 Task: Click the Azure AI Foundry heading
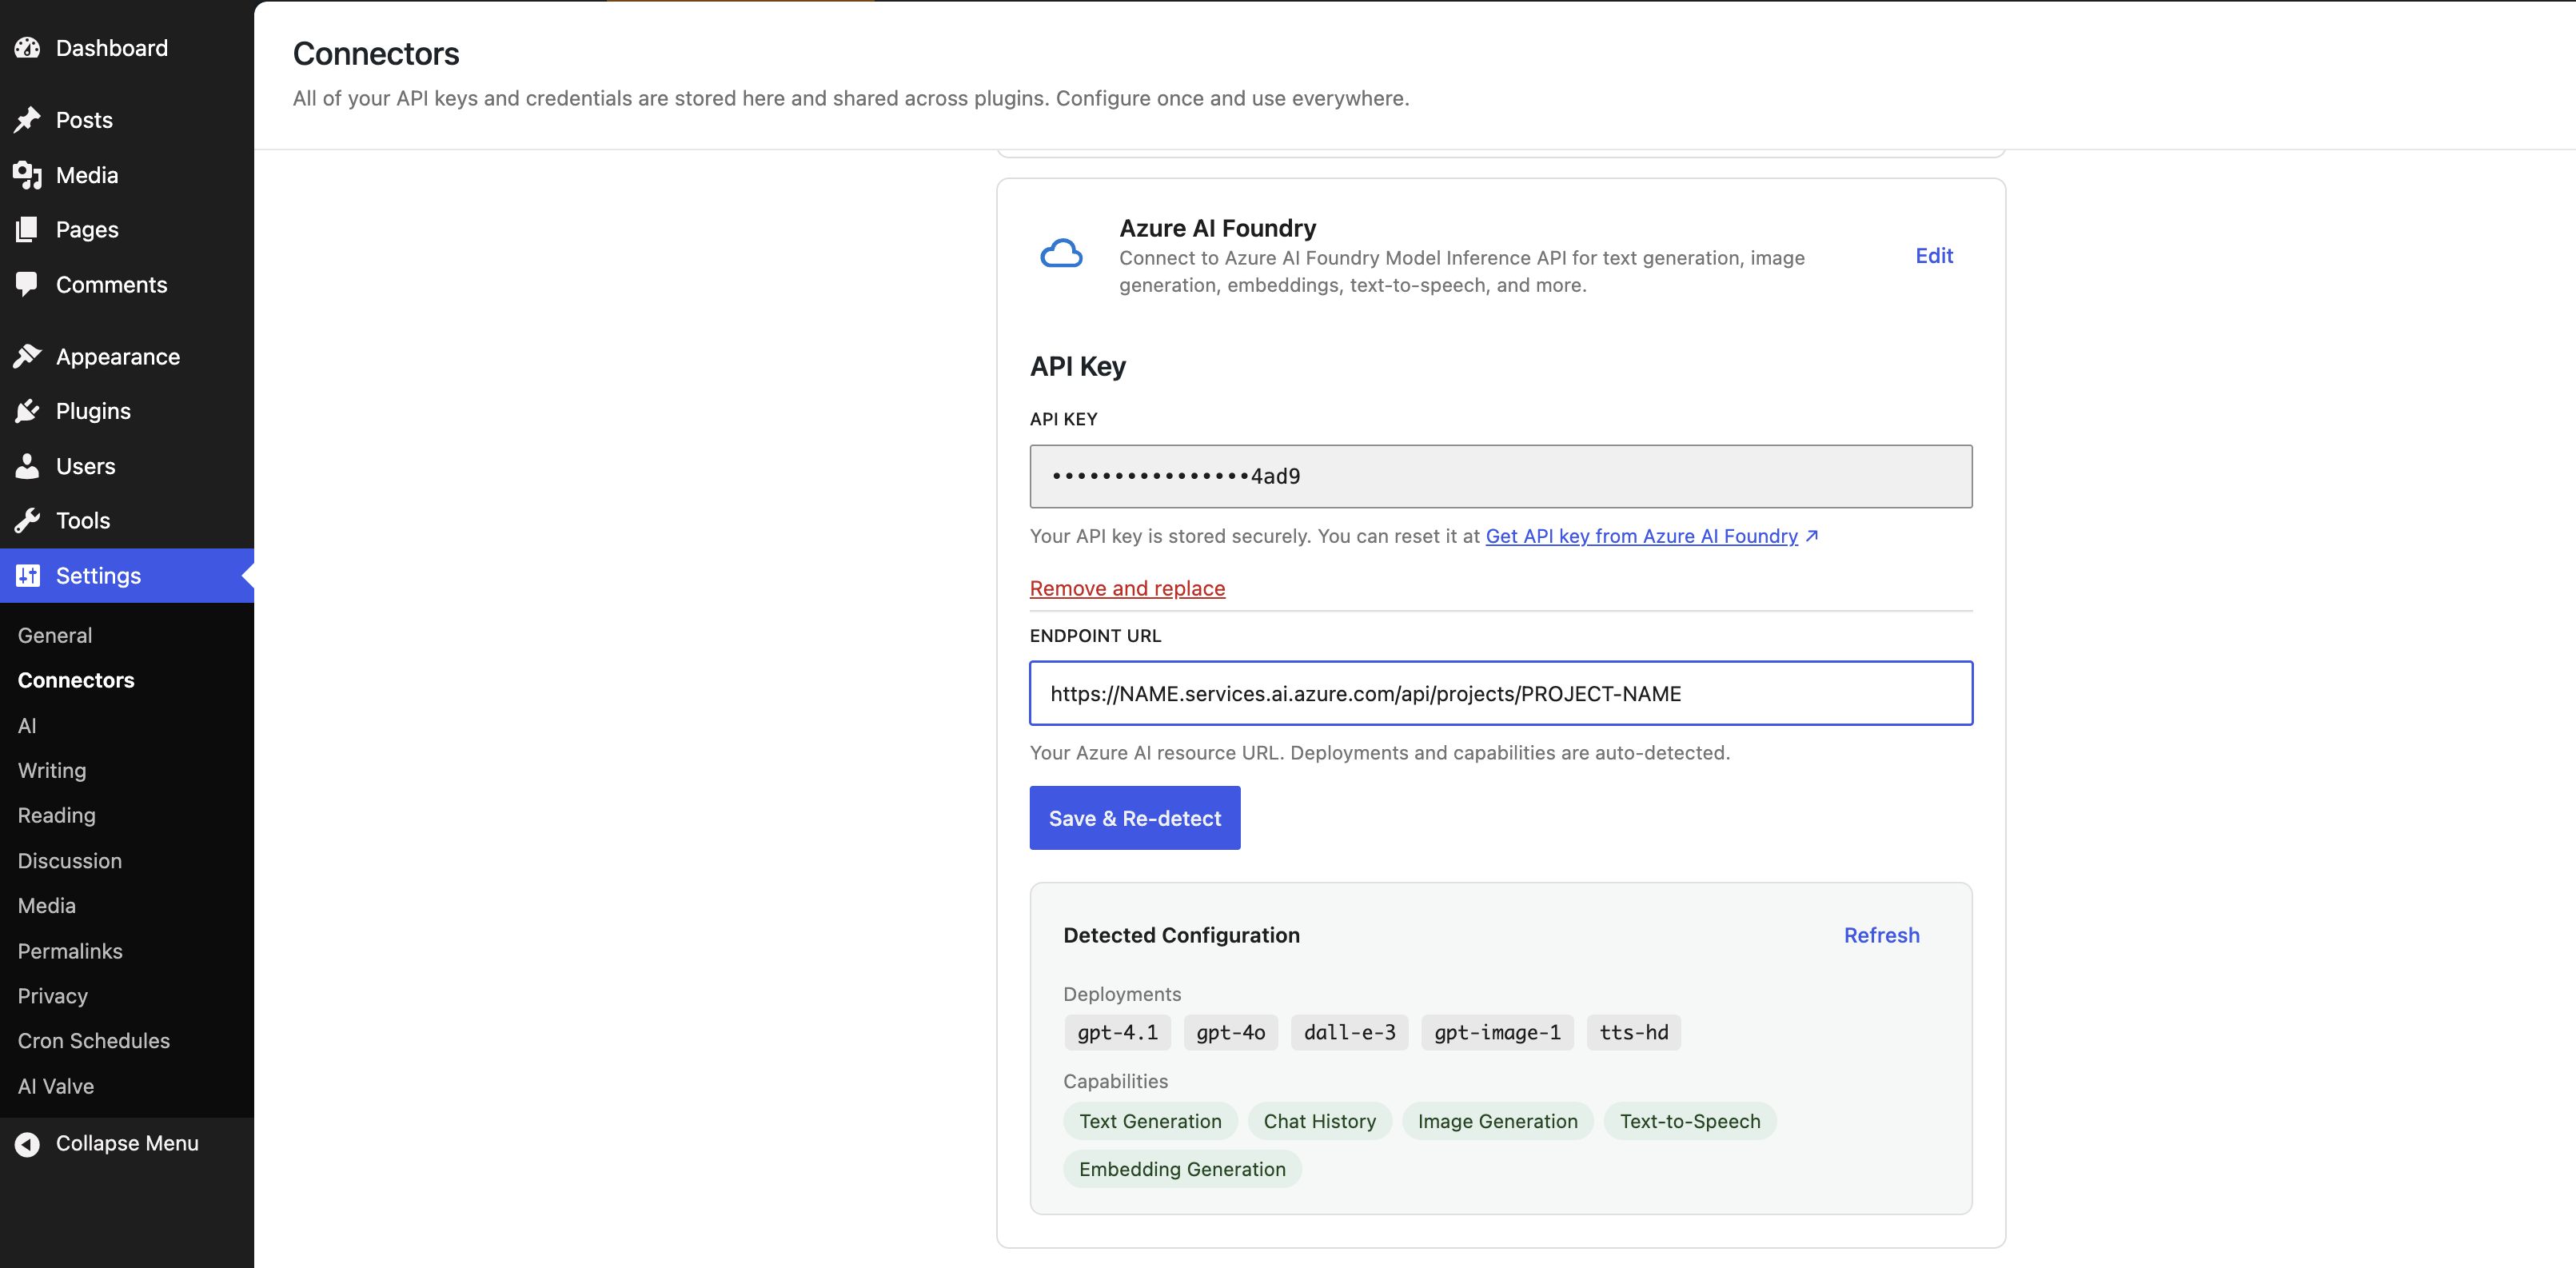(x=1217, y=229)
